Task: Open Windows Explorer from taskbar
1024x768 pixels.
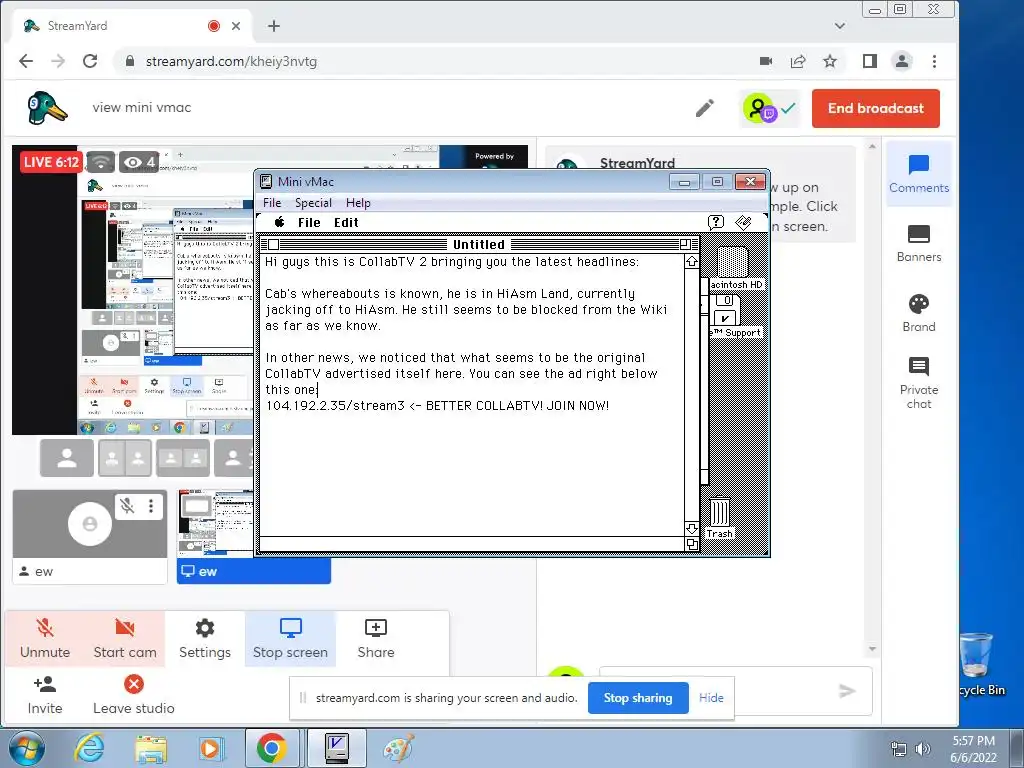Action: (x=150, y=748)
